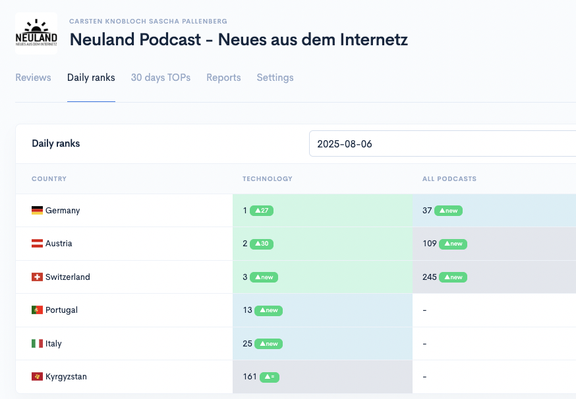Click the Kyrgyzstan country name
Screen dimensions: 576x399
pyautogui.click(x=66, y=377)
